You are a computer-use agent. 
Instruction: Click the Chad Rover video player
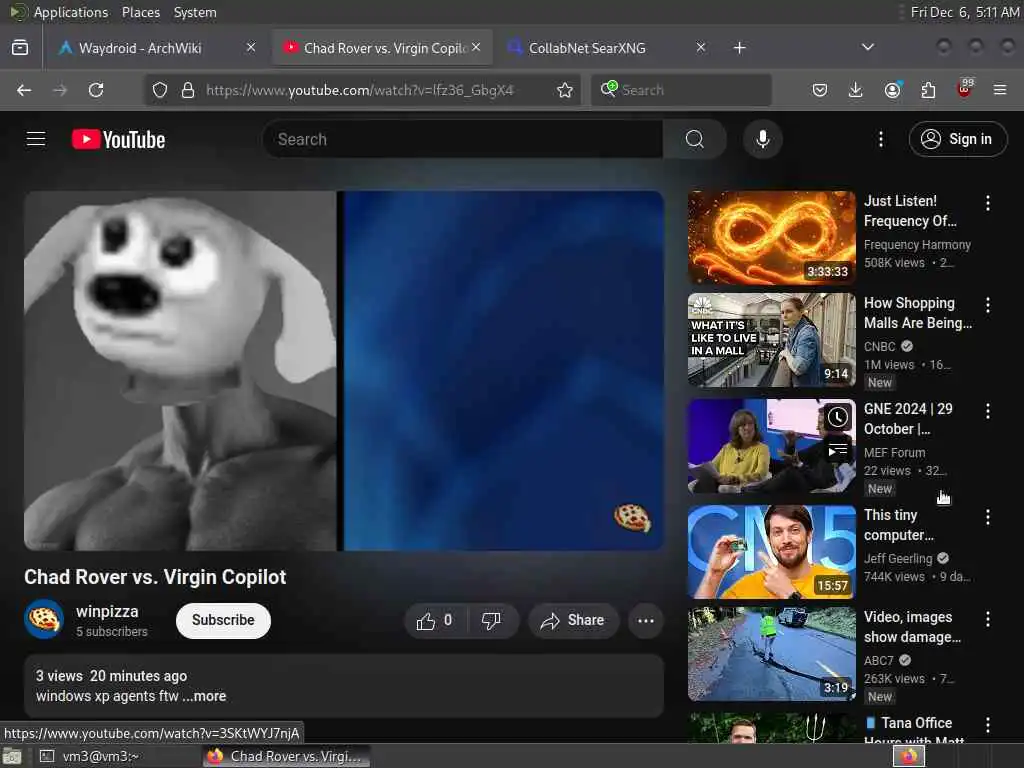344,370
